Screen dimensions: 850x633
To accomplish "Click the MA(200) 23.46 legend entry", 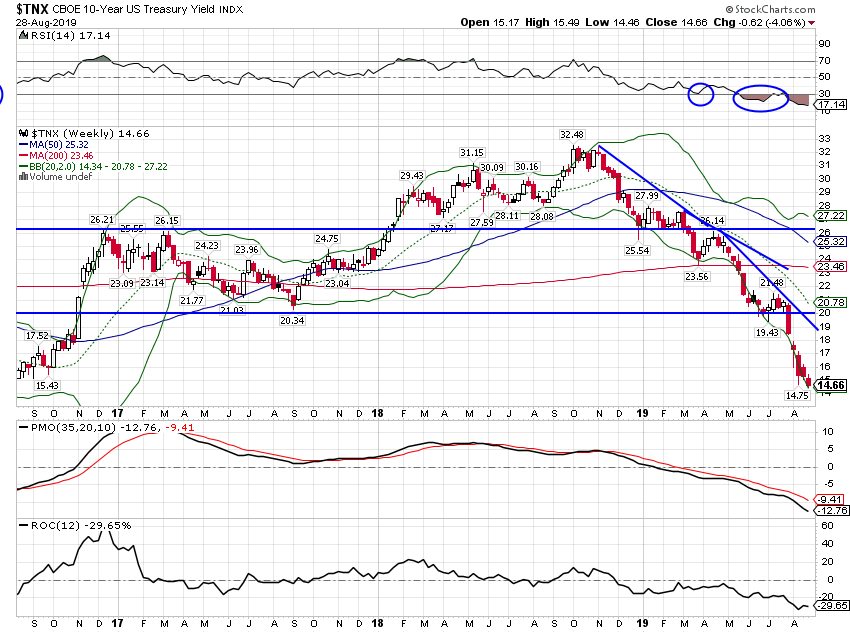I will click(x=61, y=156).
